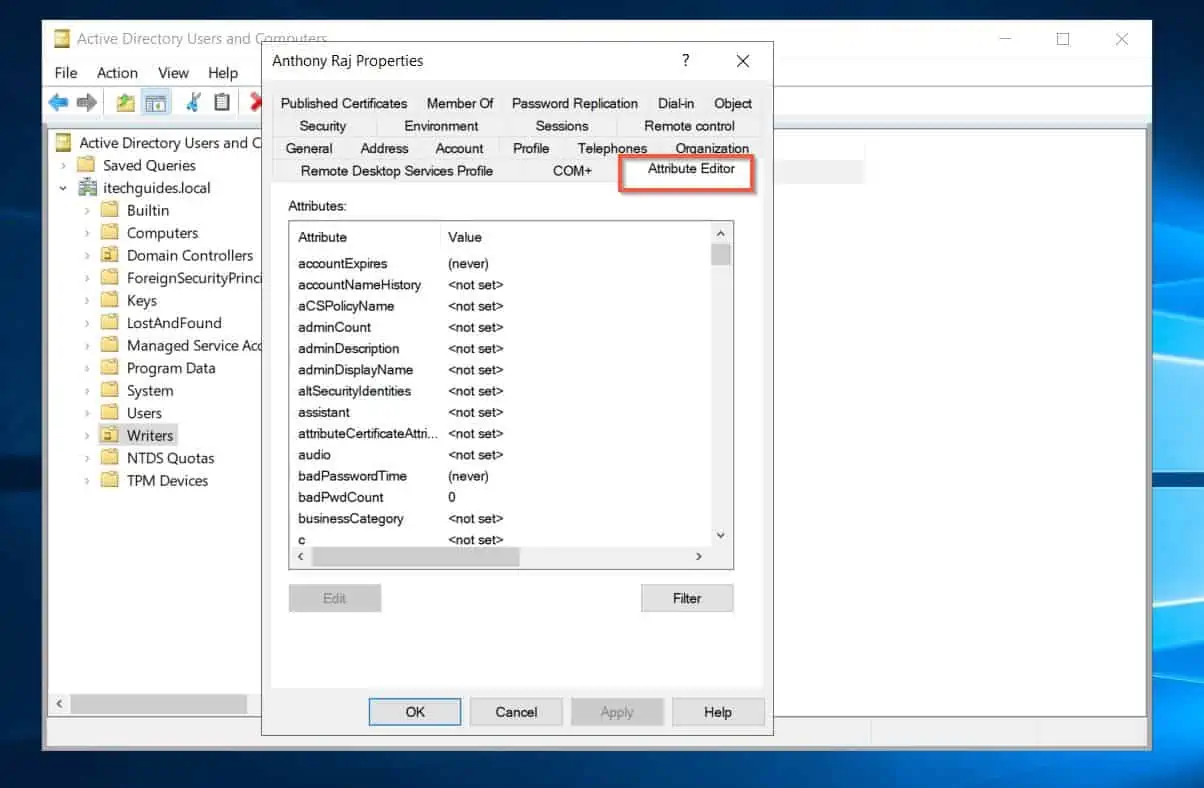Viewport: 1204px width, 788px height.
Task: Click the console tree scroll-left arrow
Action: point(59,704)
